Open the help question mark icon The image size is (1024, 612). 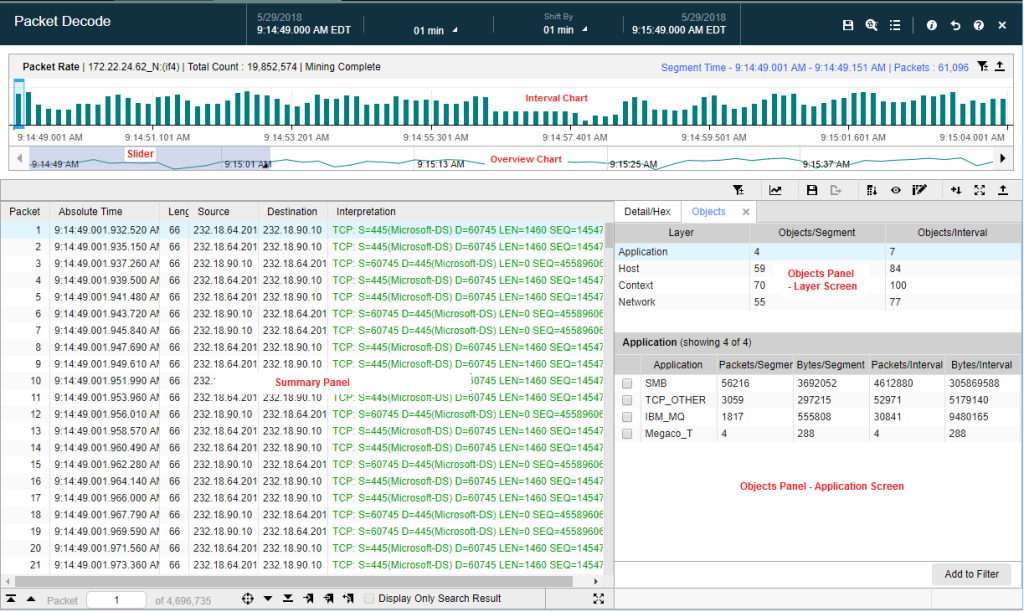[978, 25]
